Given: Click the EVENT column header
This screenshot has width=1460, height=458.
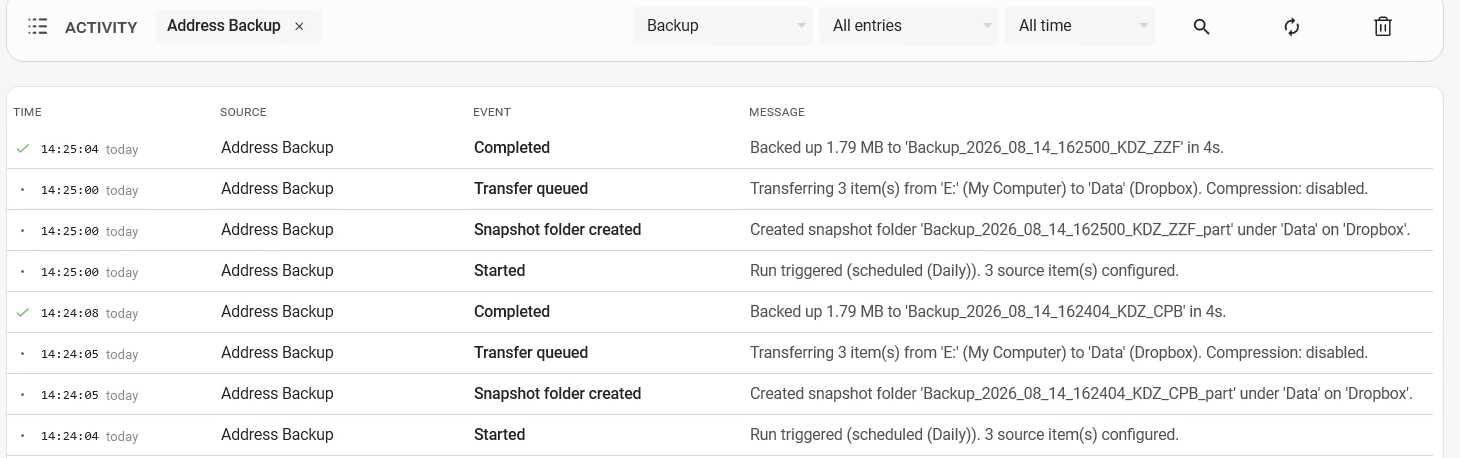Looking at the screenshot, I should 492,112.
